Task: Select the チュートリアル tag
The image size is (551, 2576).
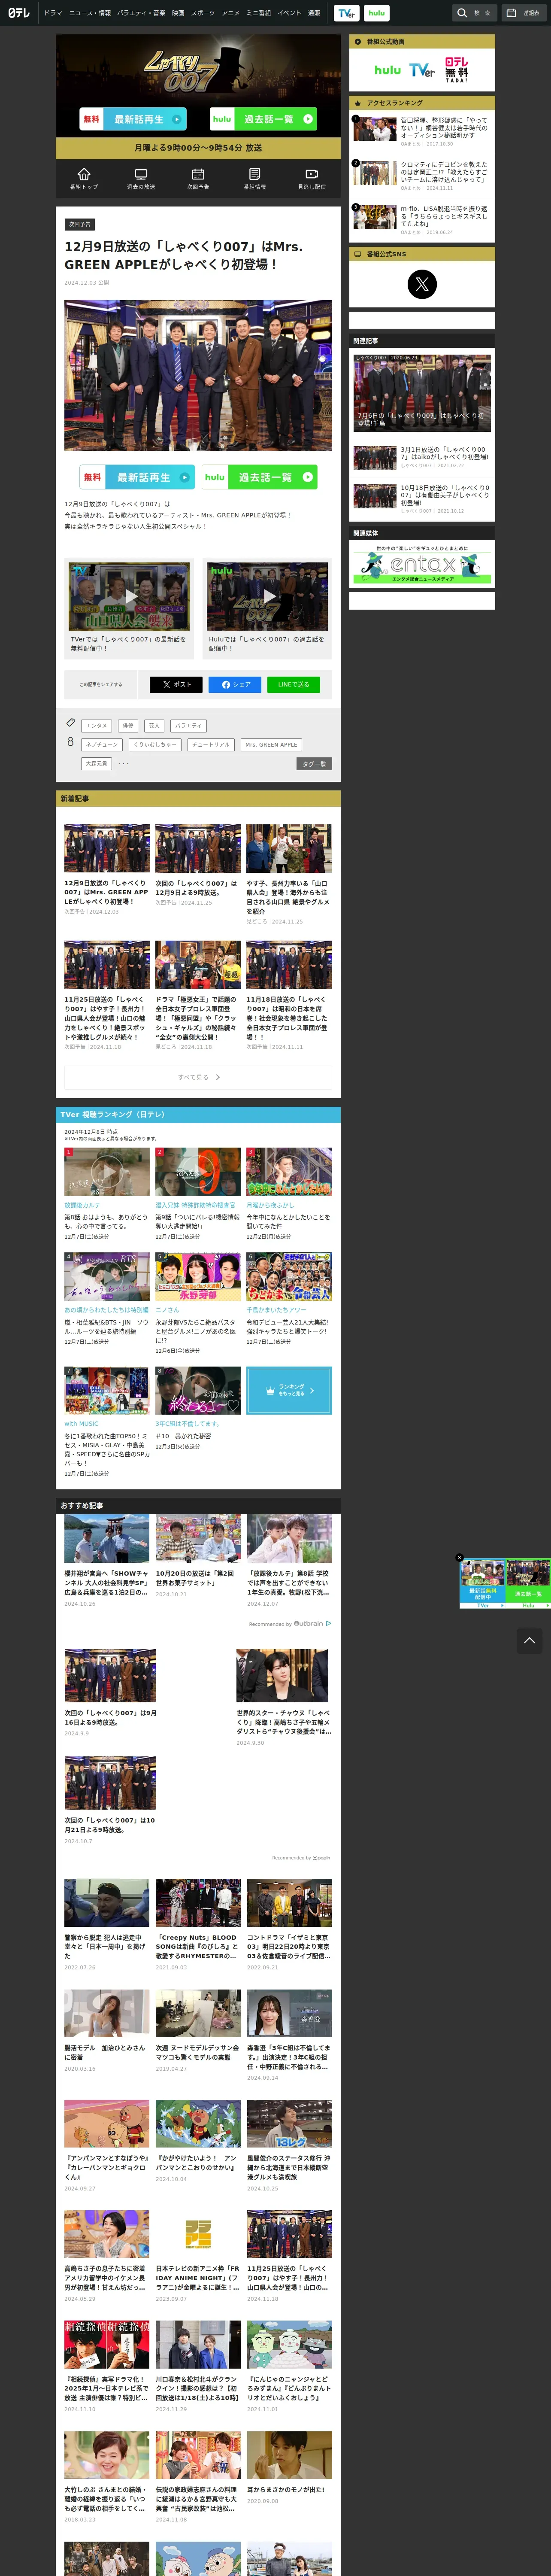Action: point(211,745)
